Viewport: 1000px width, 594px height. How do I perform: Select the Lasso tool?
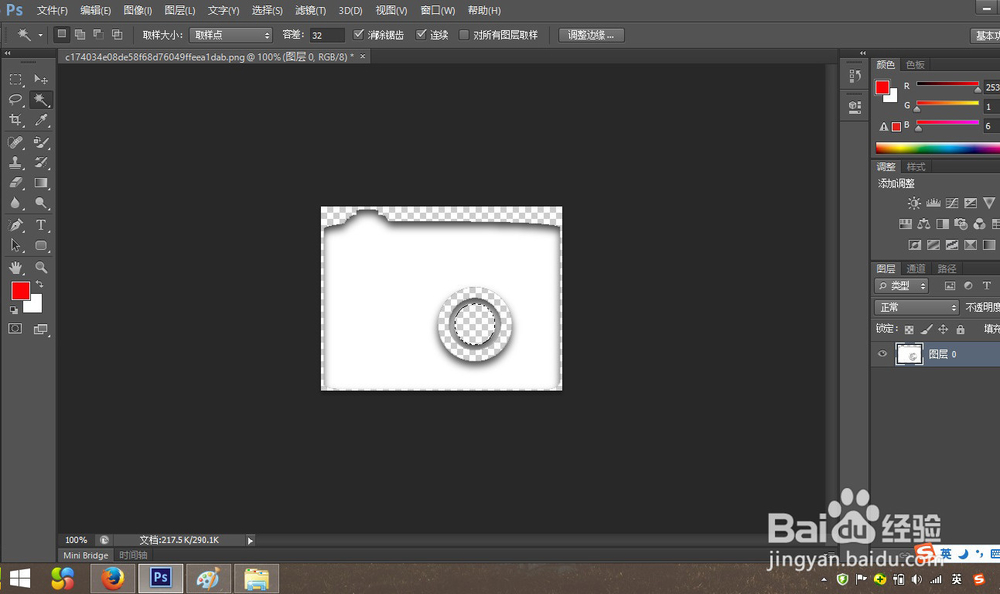click(16, 100)
